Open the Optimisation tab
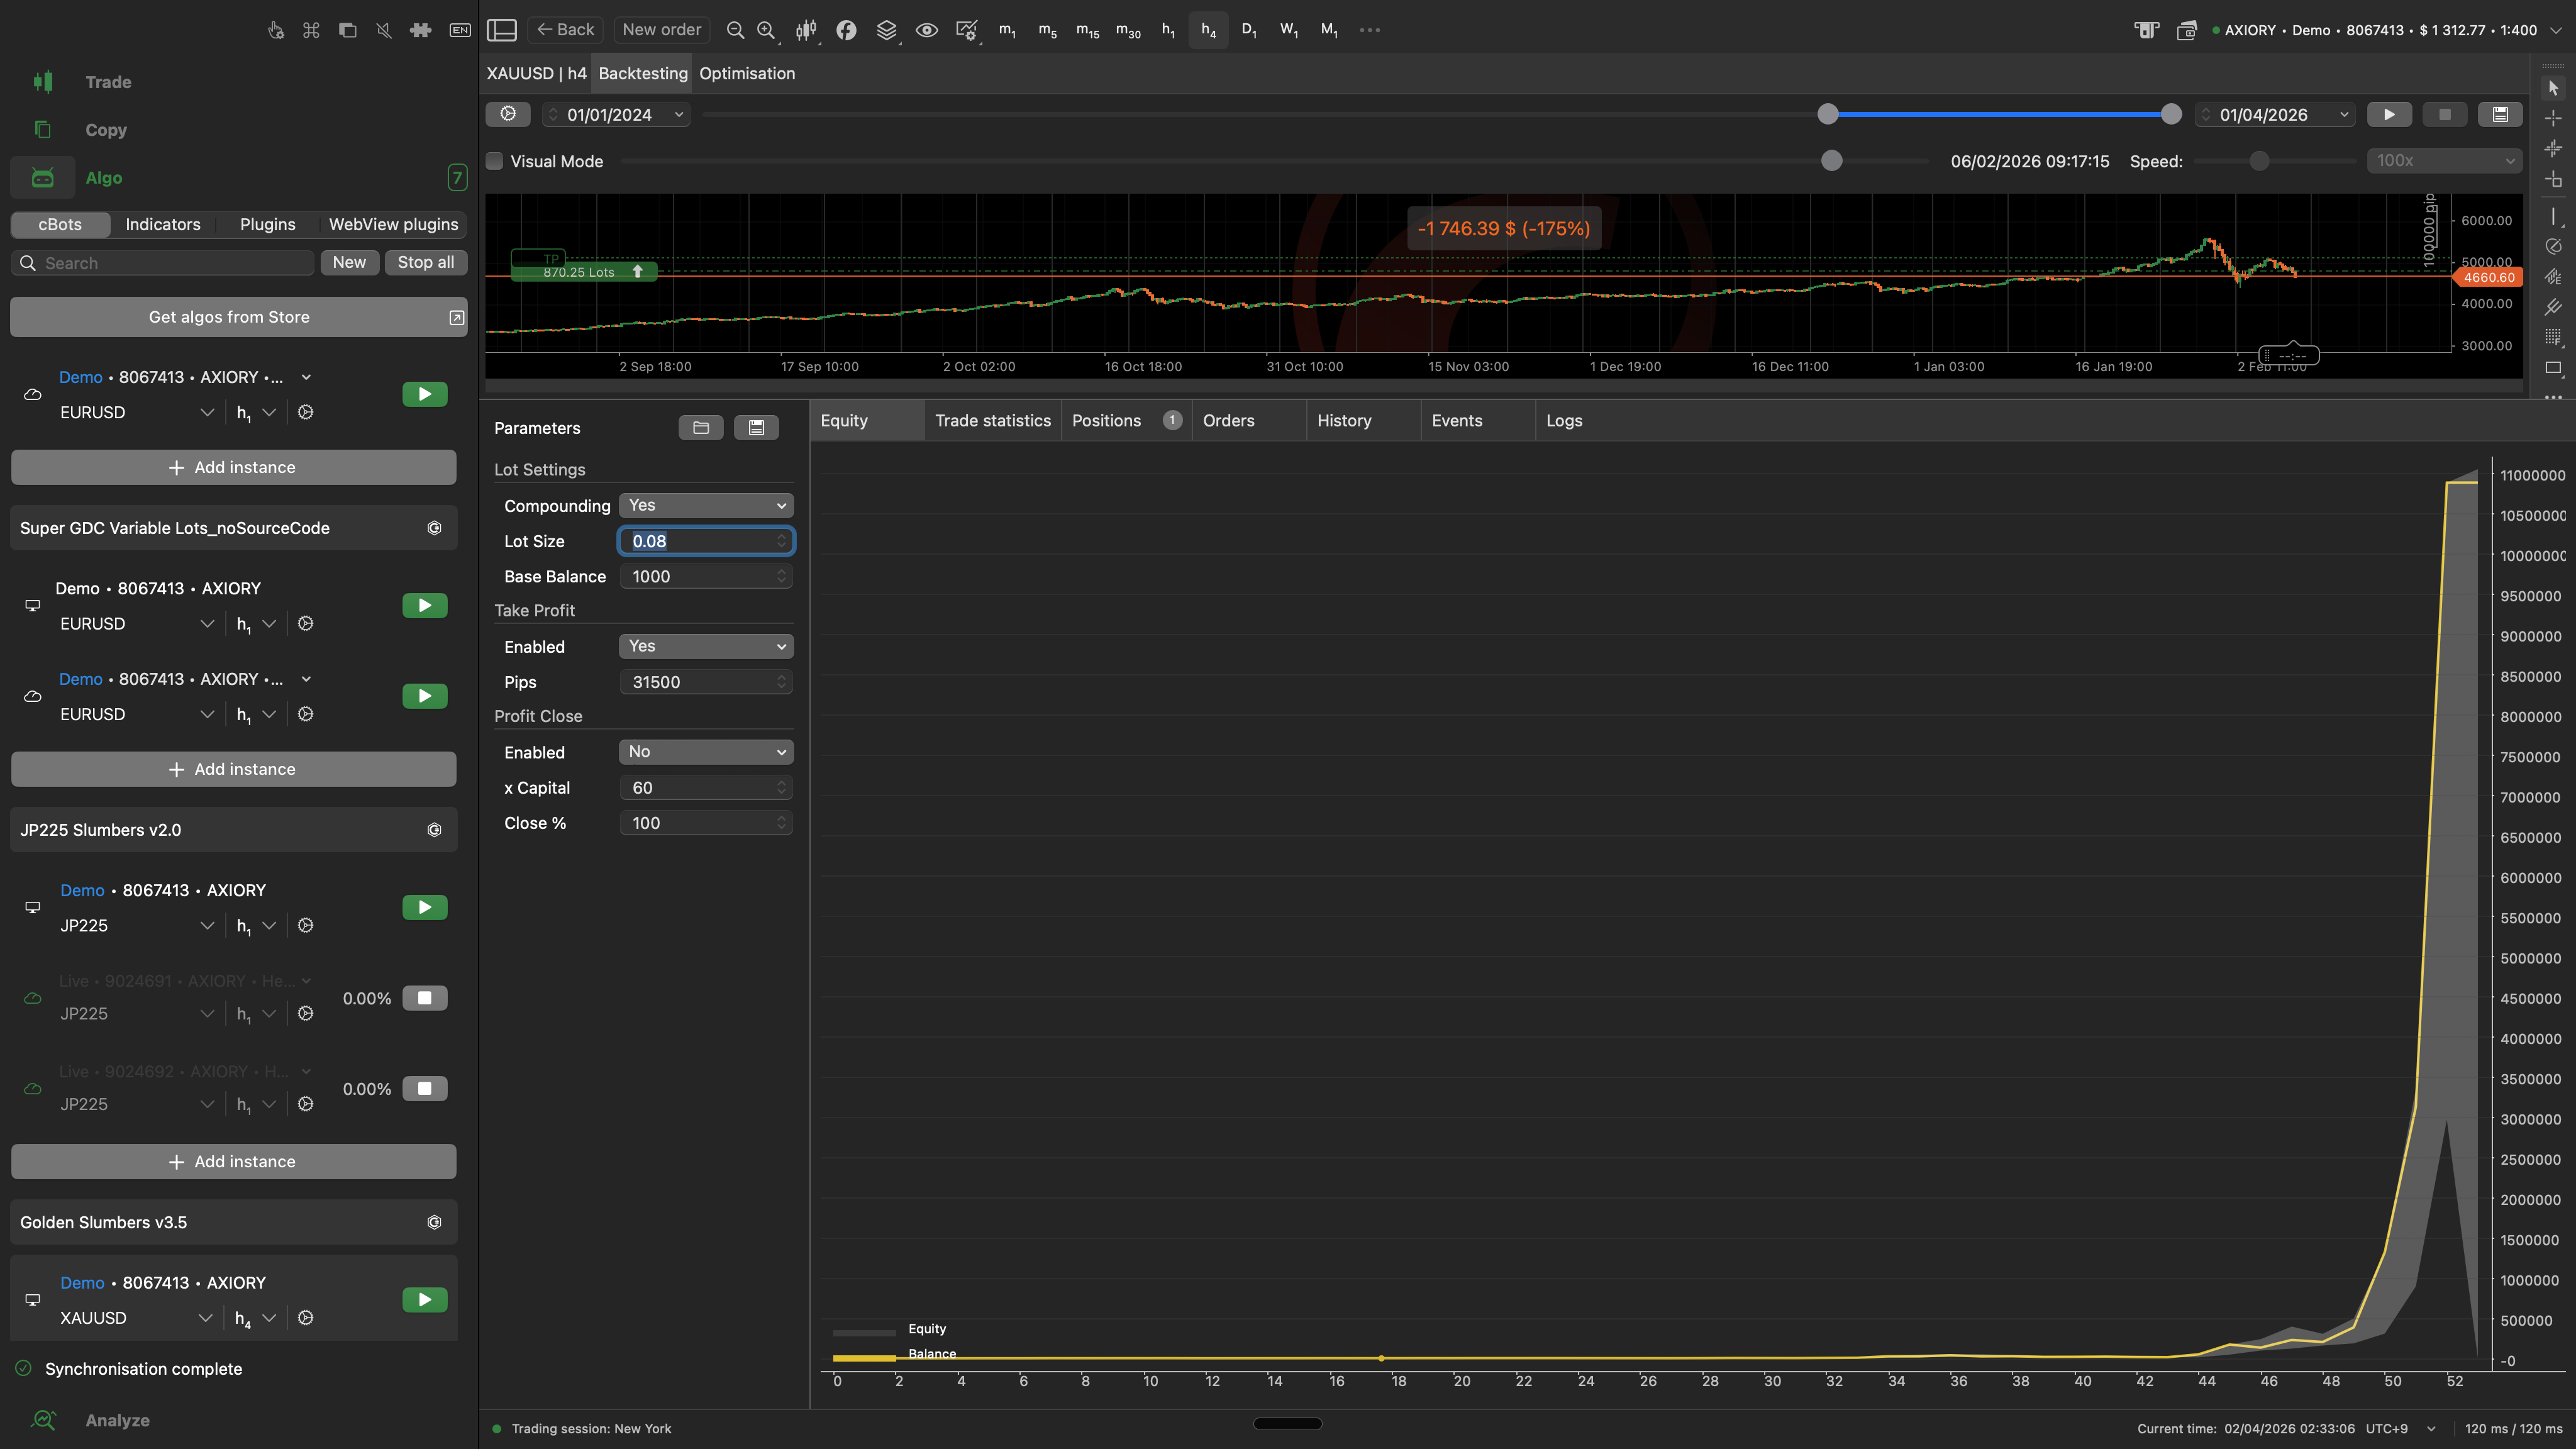The width and height of the screenshot is (2576, 1449). 747,74
